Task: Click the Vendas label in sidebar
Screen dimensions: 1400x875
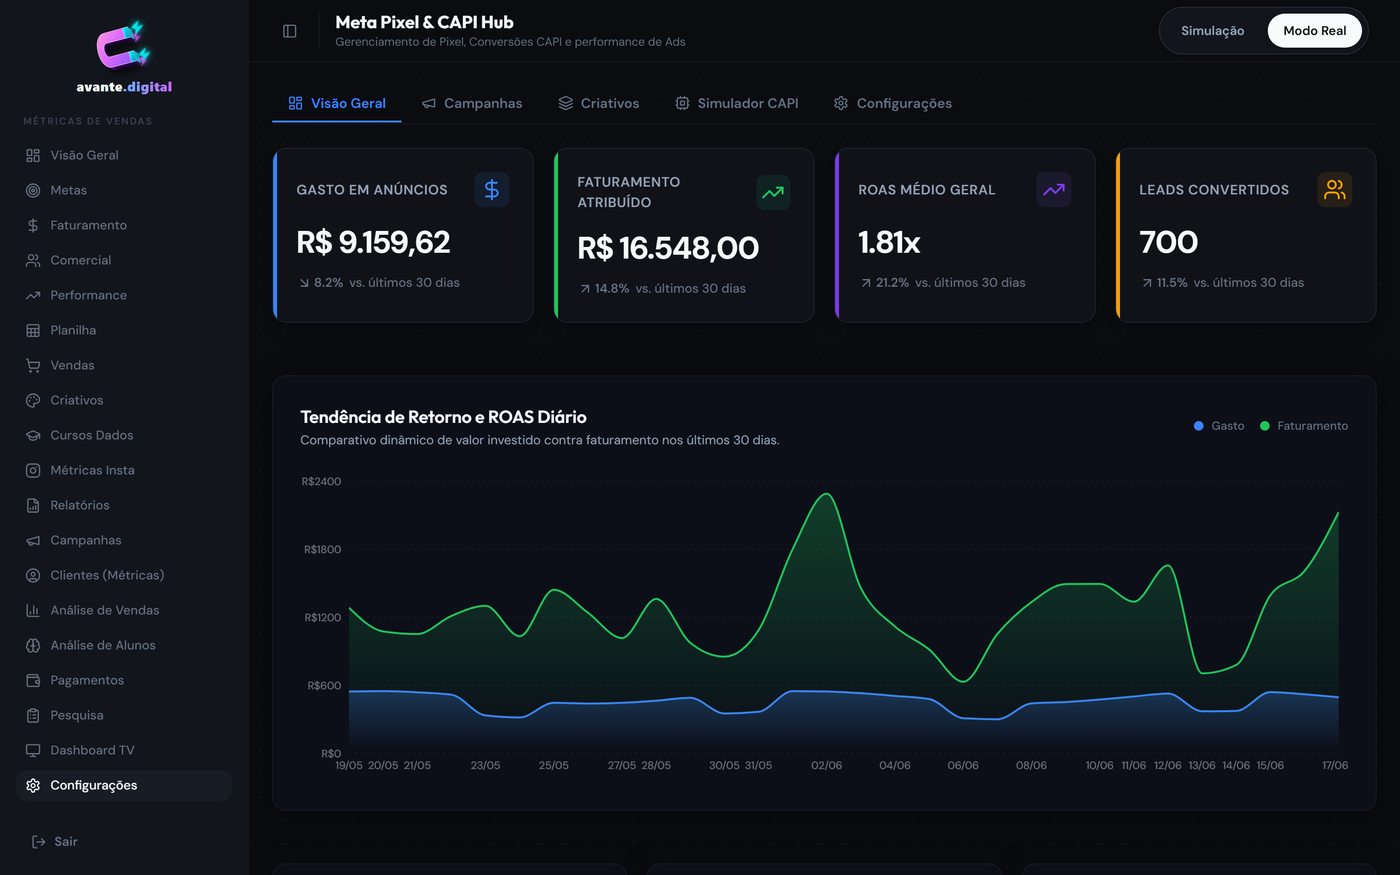Action: (x=73, y=365)
